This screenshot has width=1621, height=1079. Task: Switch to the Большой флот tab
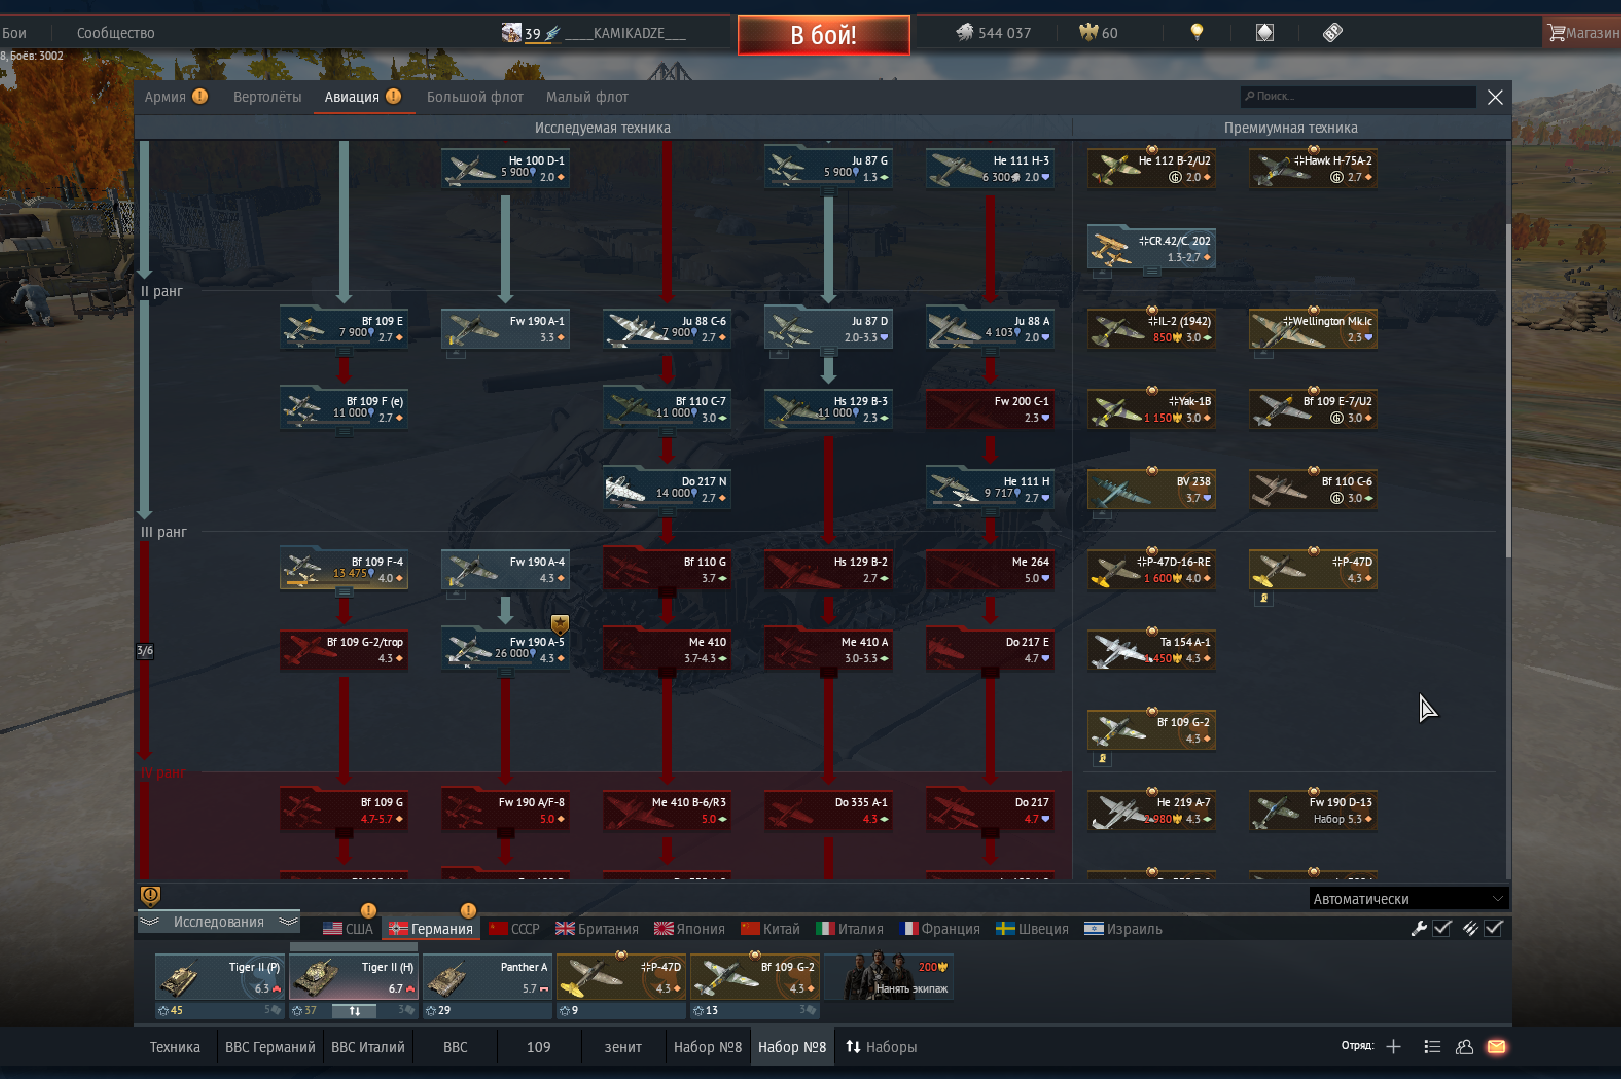475,97
